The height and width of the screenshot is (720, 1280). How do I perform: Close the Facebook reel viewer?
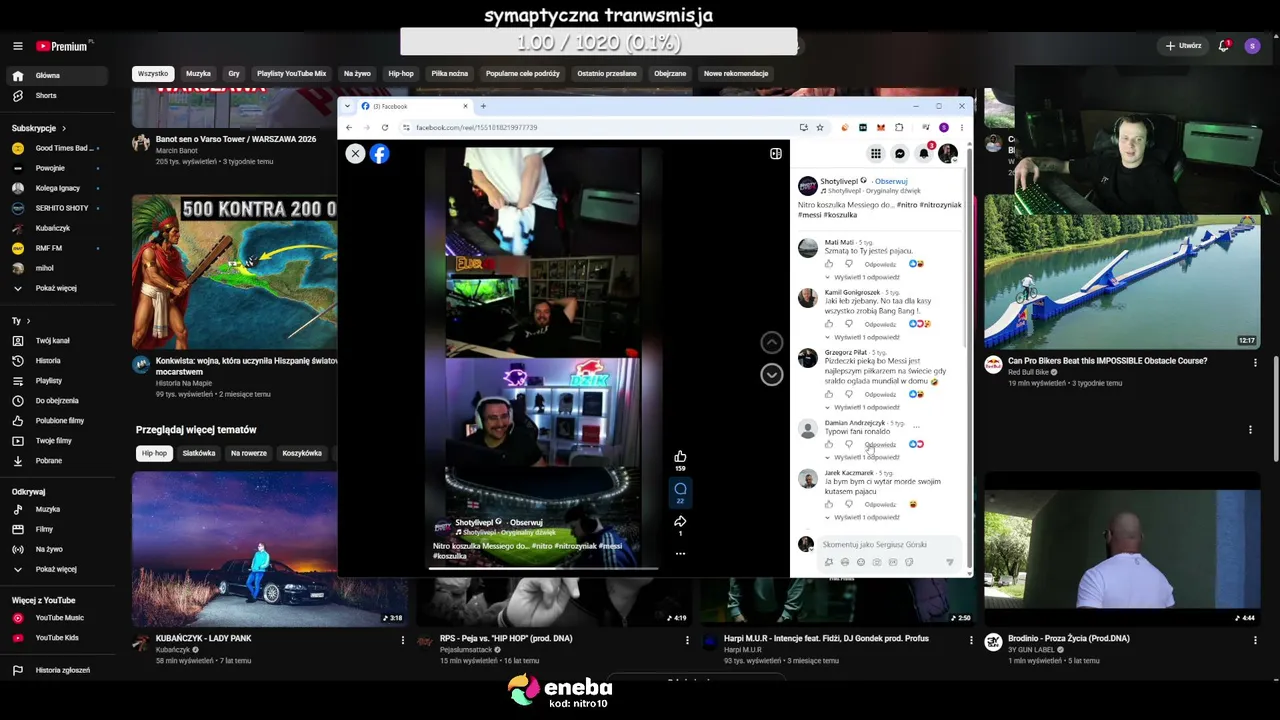[355, 153]
